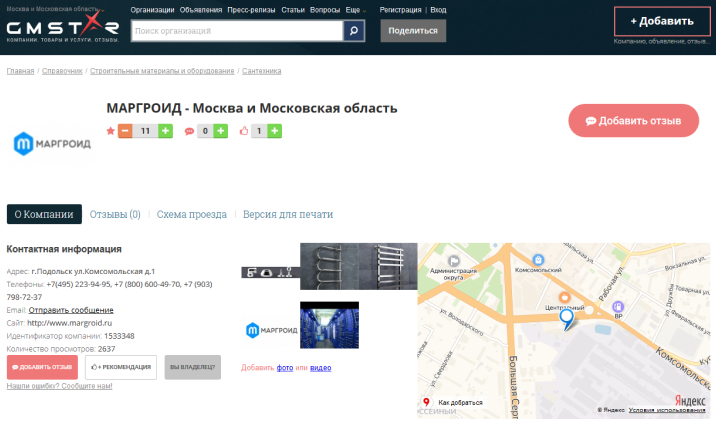Open the blue warehouse photo thumbnail
Viewport: 716px width, 426px height.
[329, 325]
